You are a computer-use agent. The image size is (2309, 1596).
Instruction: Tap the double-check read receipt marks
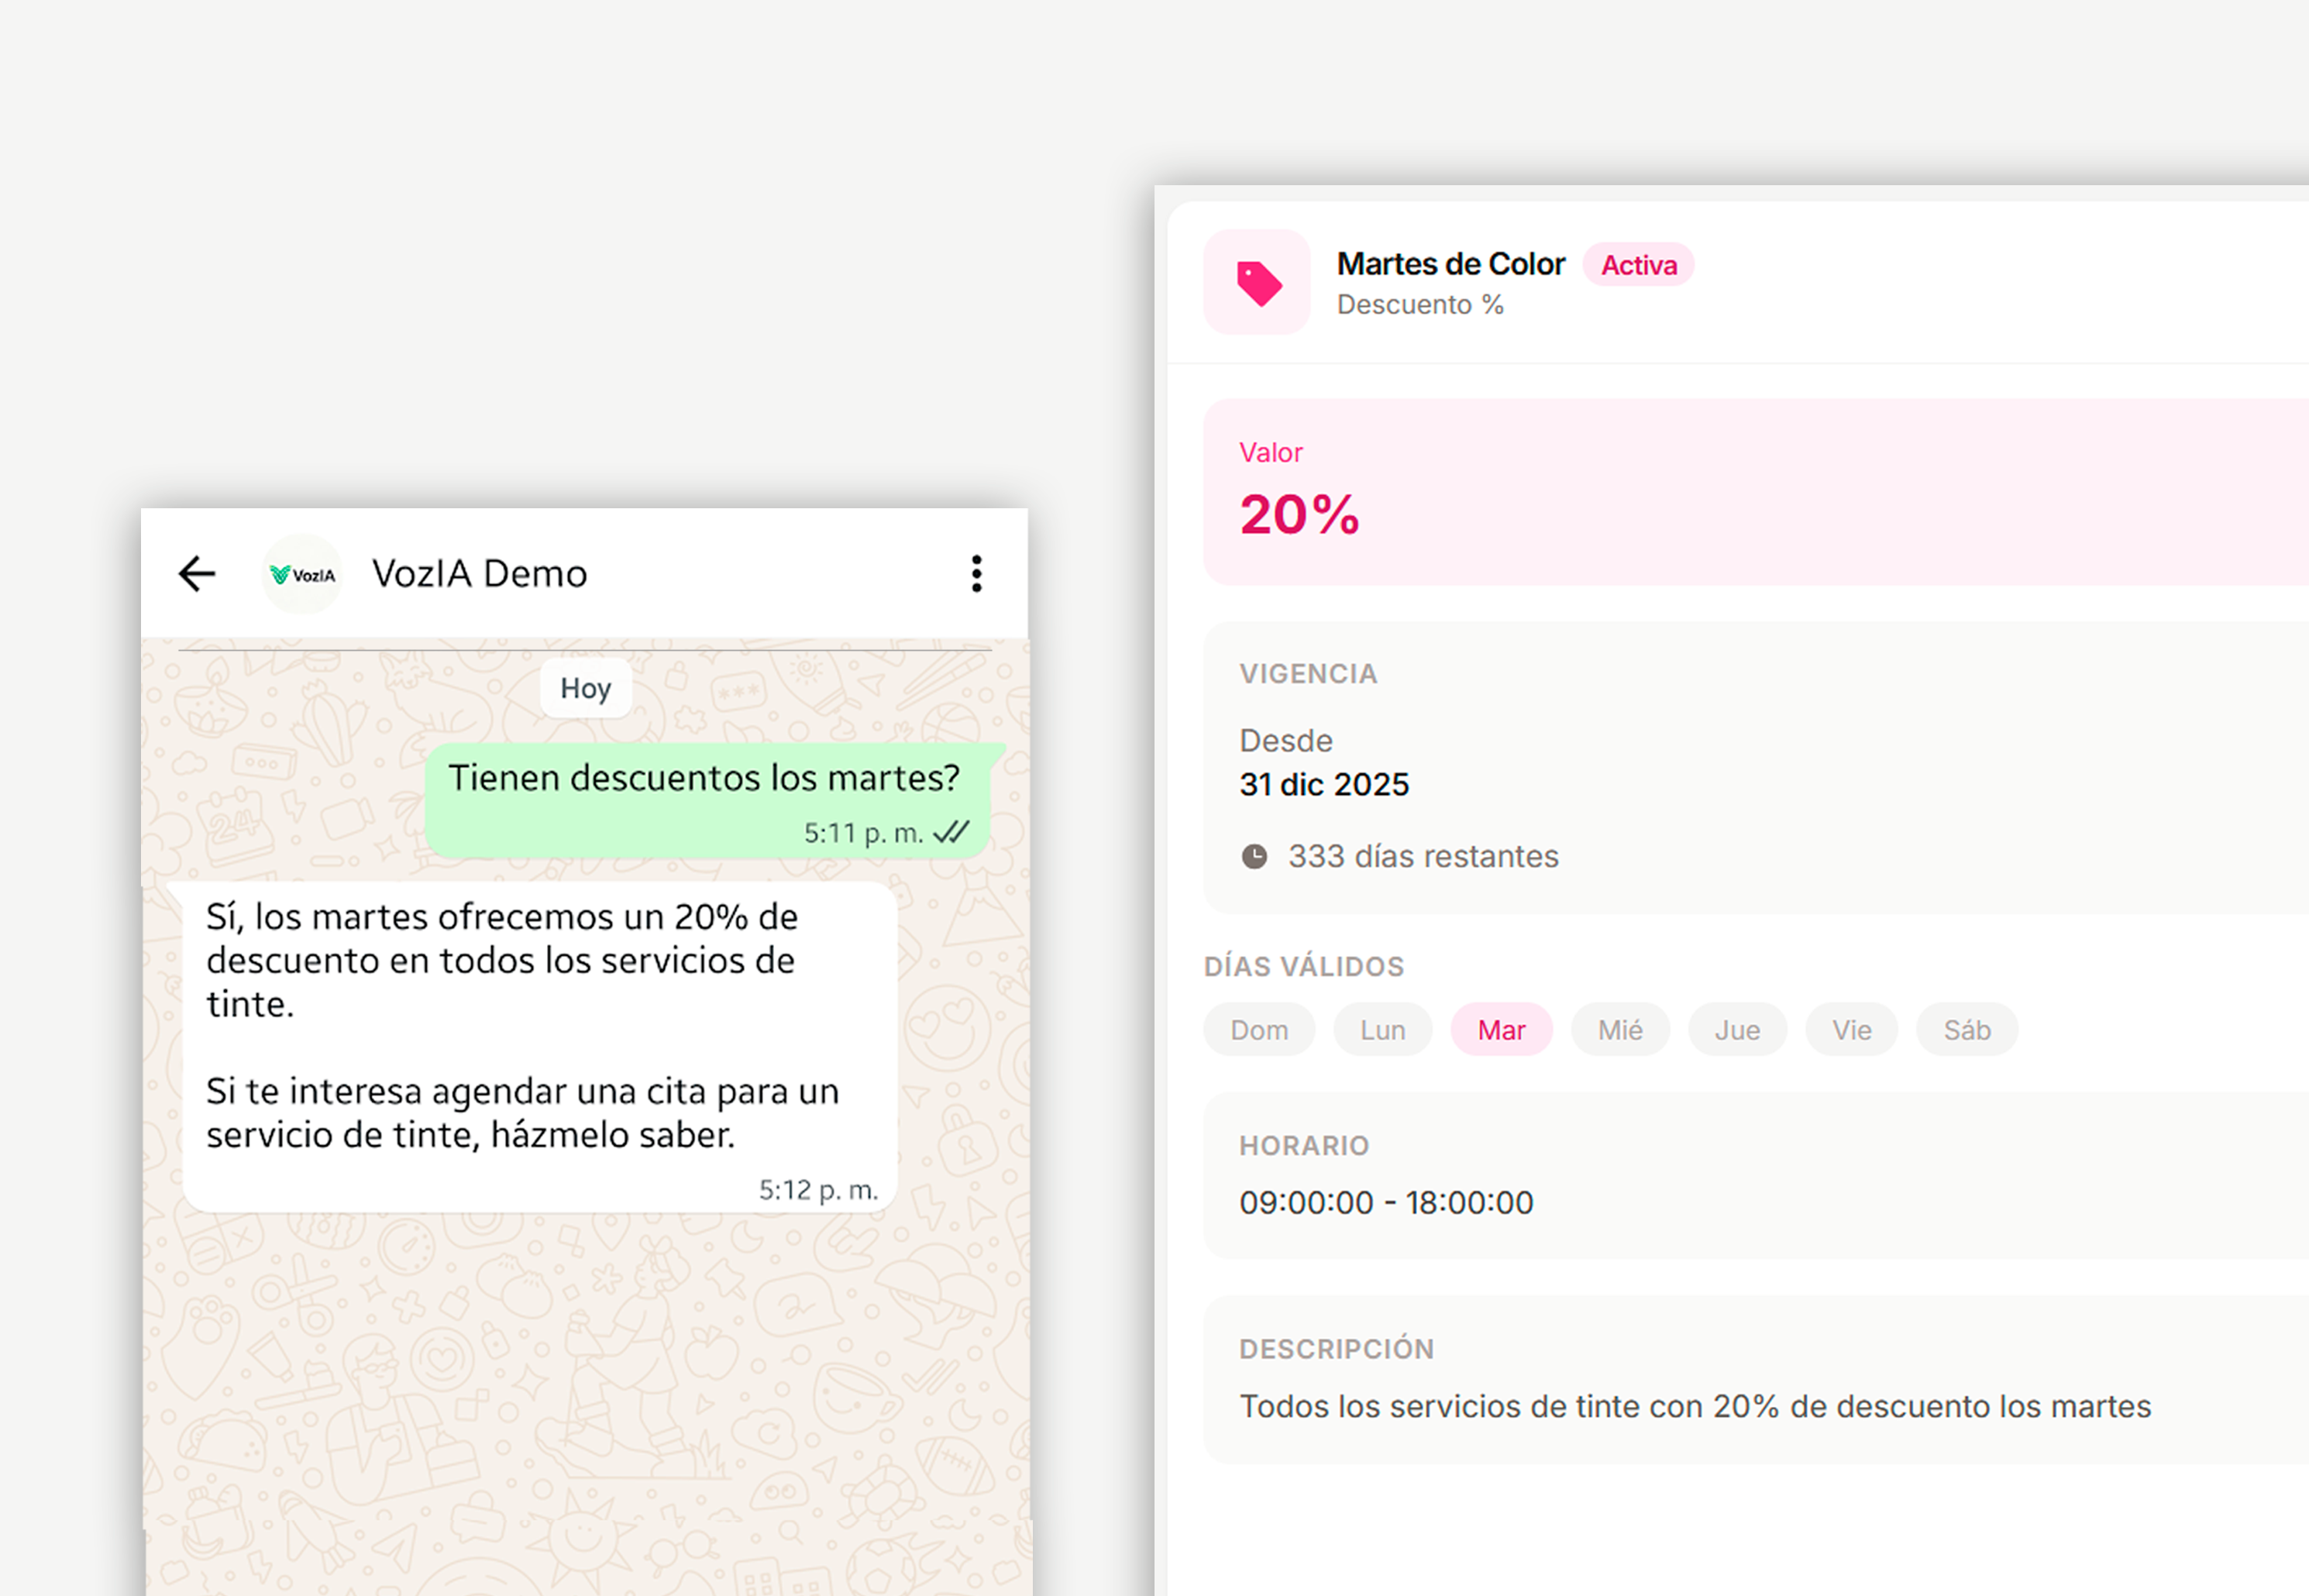(x=951, y=832)
